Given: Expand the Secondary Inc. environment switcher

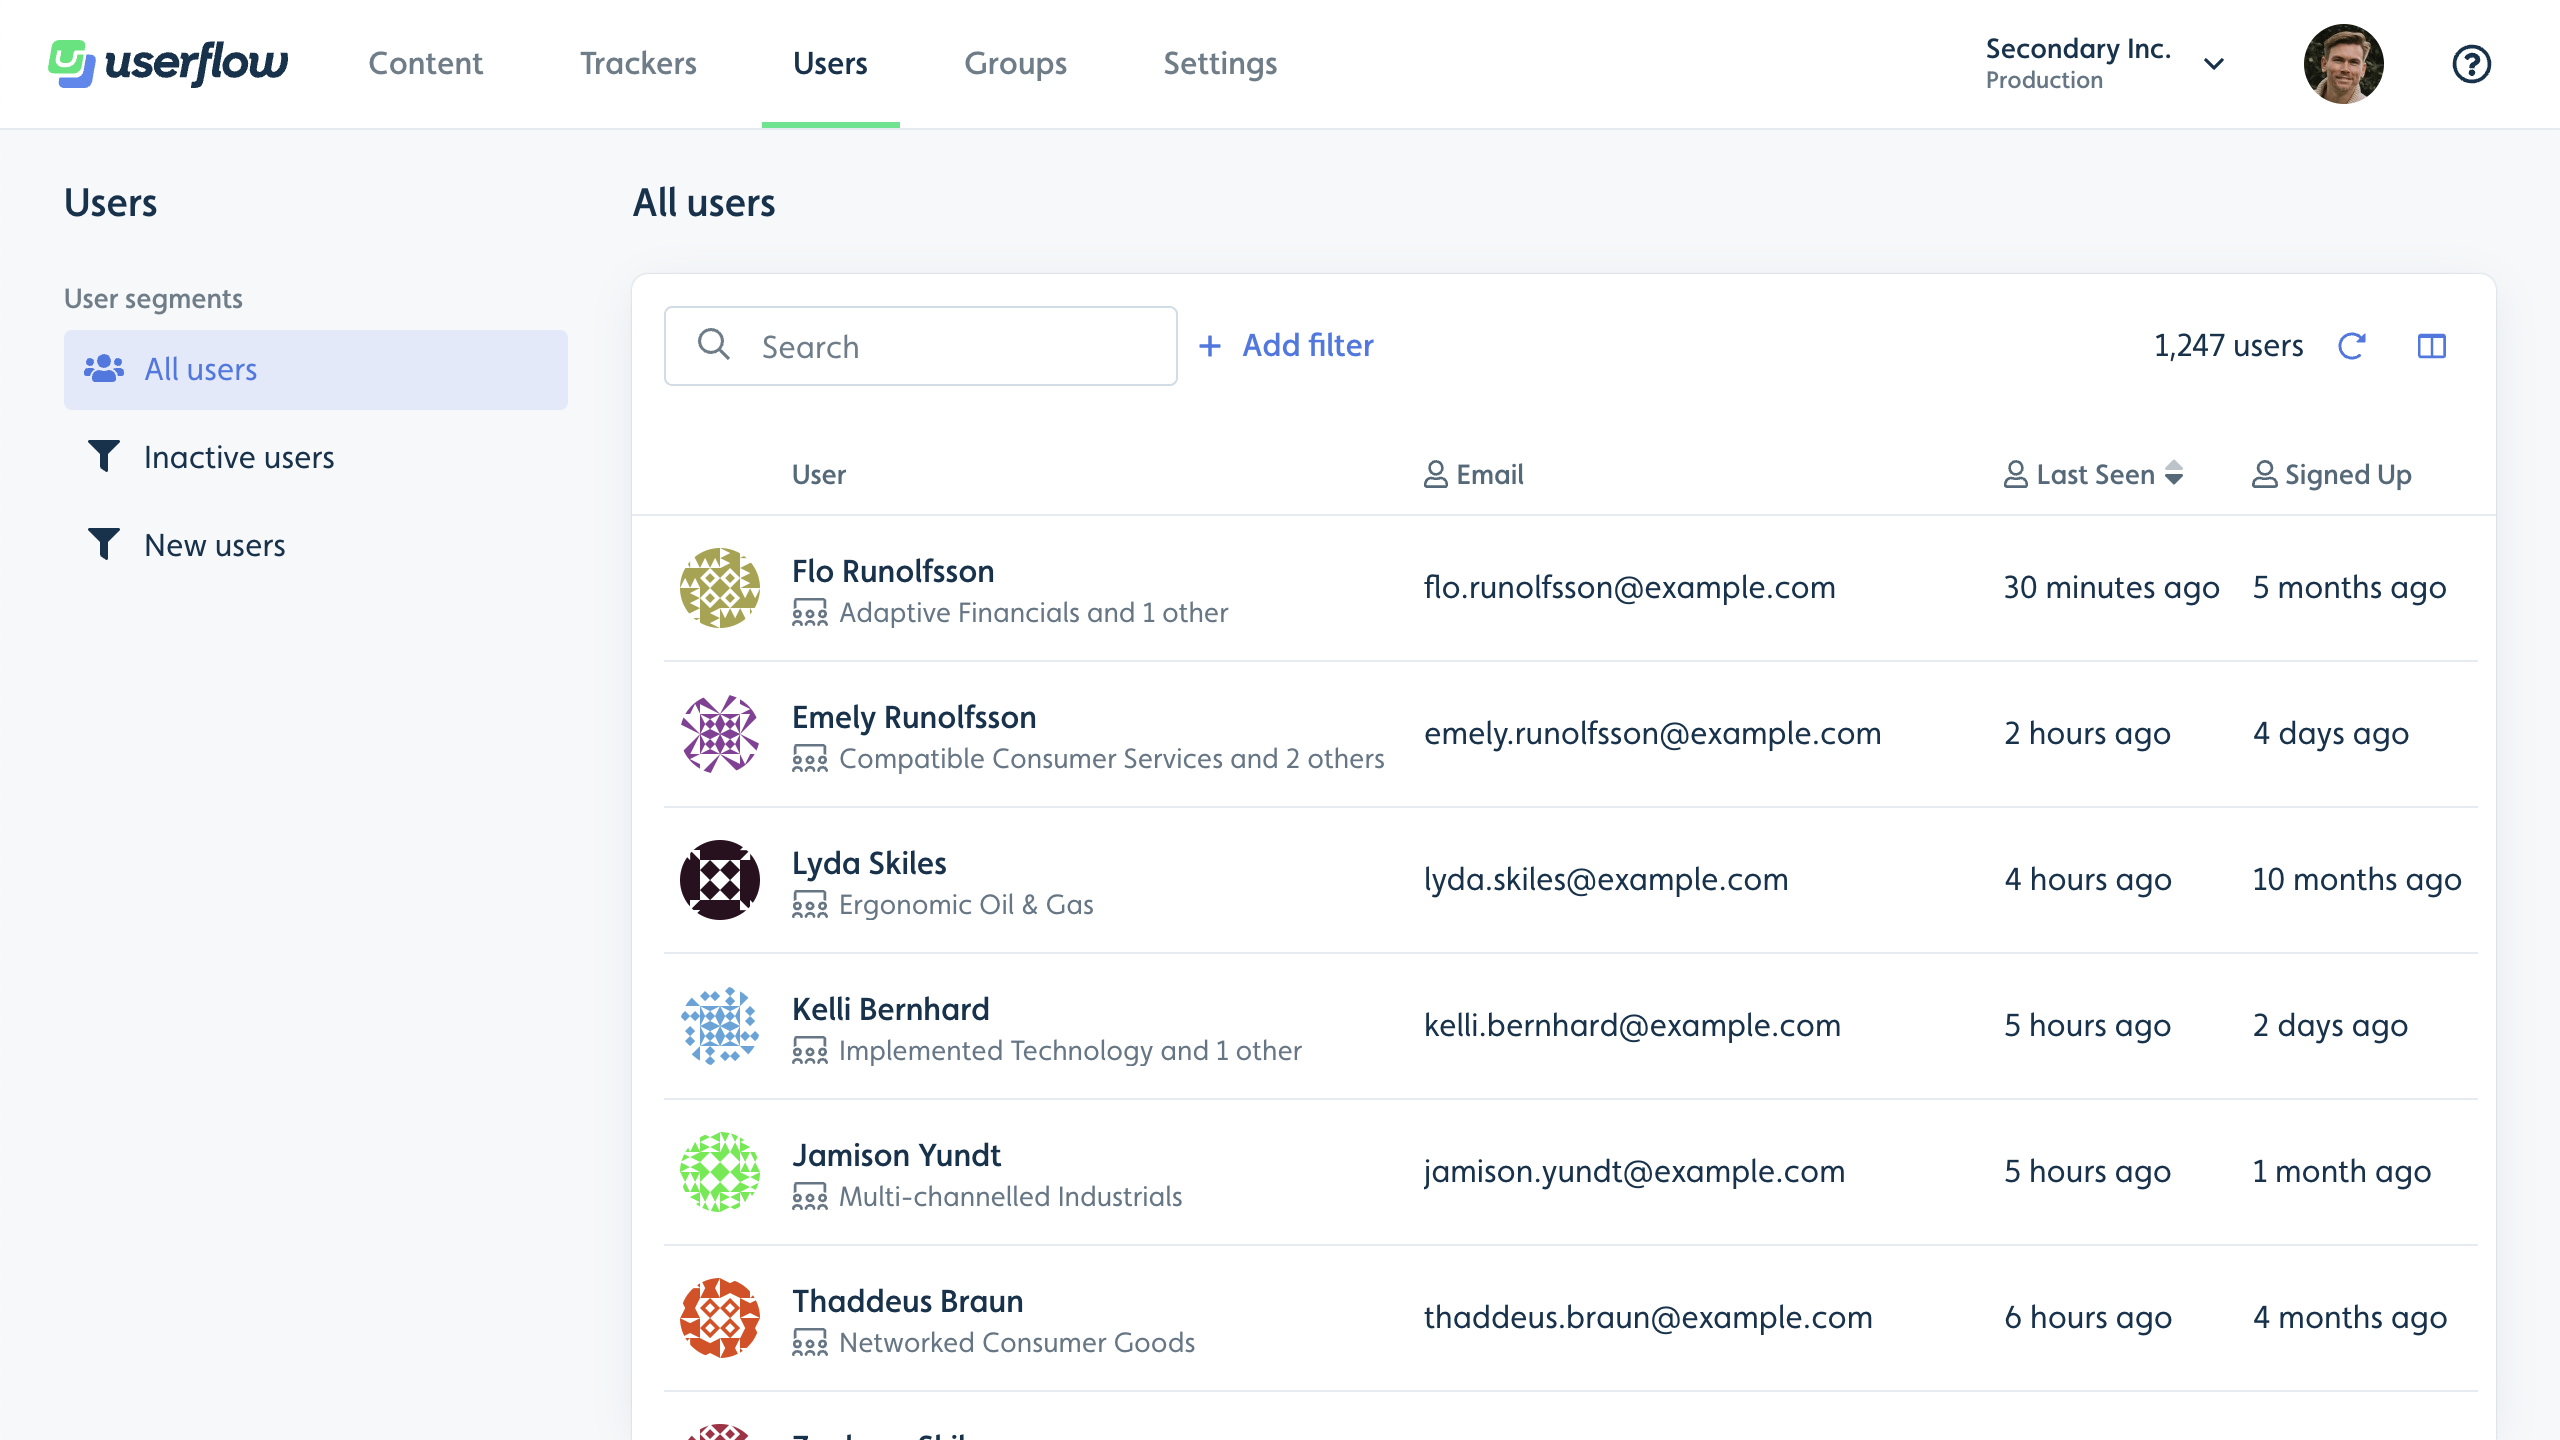Looking at the screenshot, I should (2105, 64).
